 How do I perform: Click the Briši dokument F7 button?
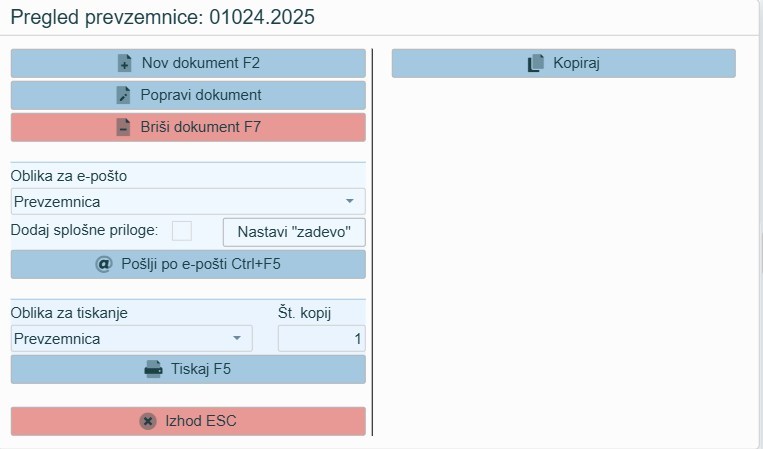[x=188, y=127]
